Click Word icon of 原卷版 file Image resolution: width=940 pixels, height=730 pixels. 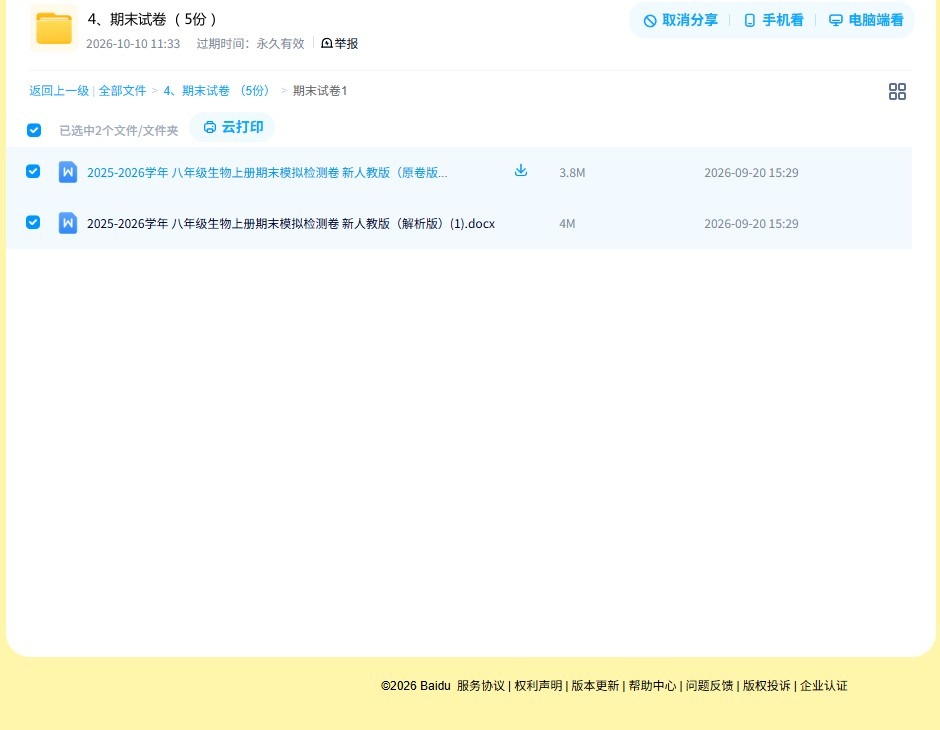pos(68,172)
